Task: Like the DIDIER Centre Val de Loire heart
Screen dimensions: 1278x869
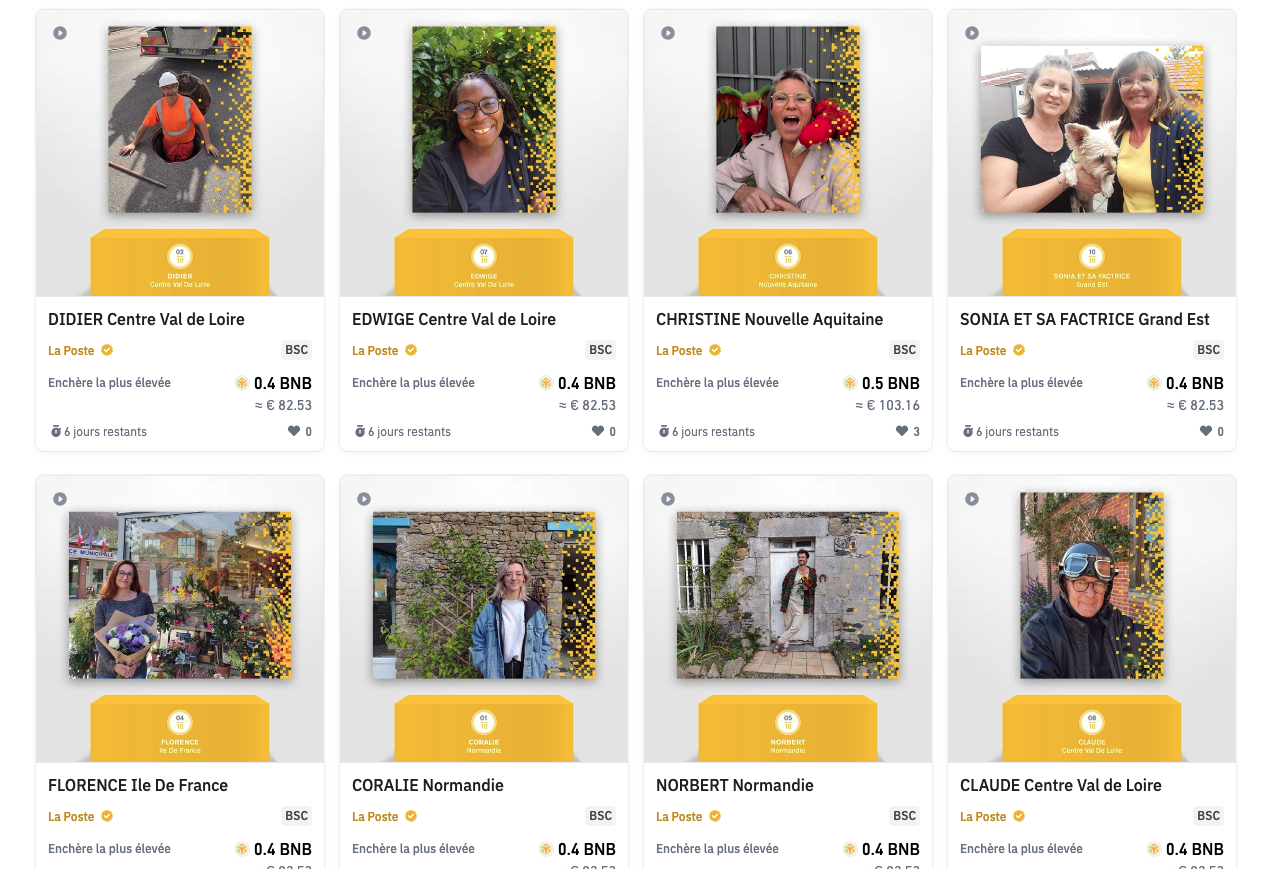Action: 294,431
